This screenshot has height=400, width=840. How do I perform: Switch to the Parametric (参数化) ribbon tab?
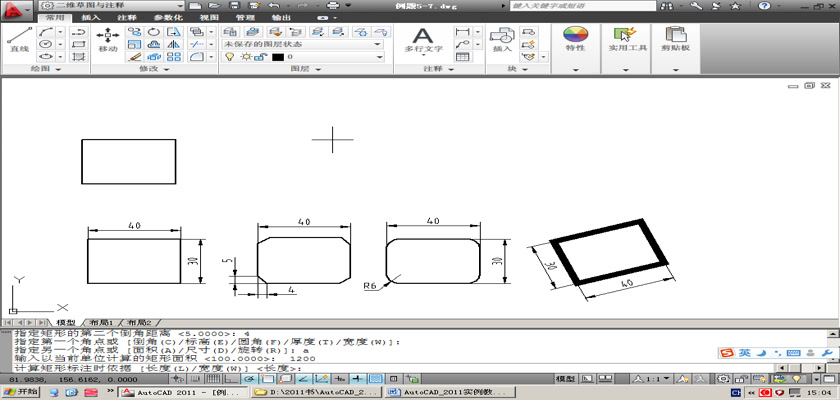click(x=168, y=18)
